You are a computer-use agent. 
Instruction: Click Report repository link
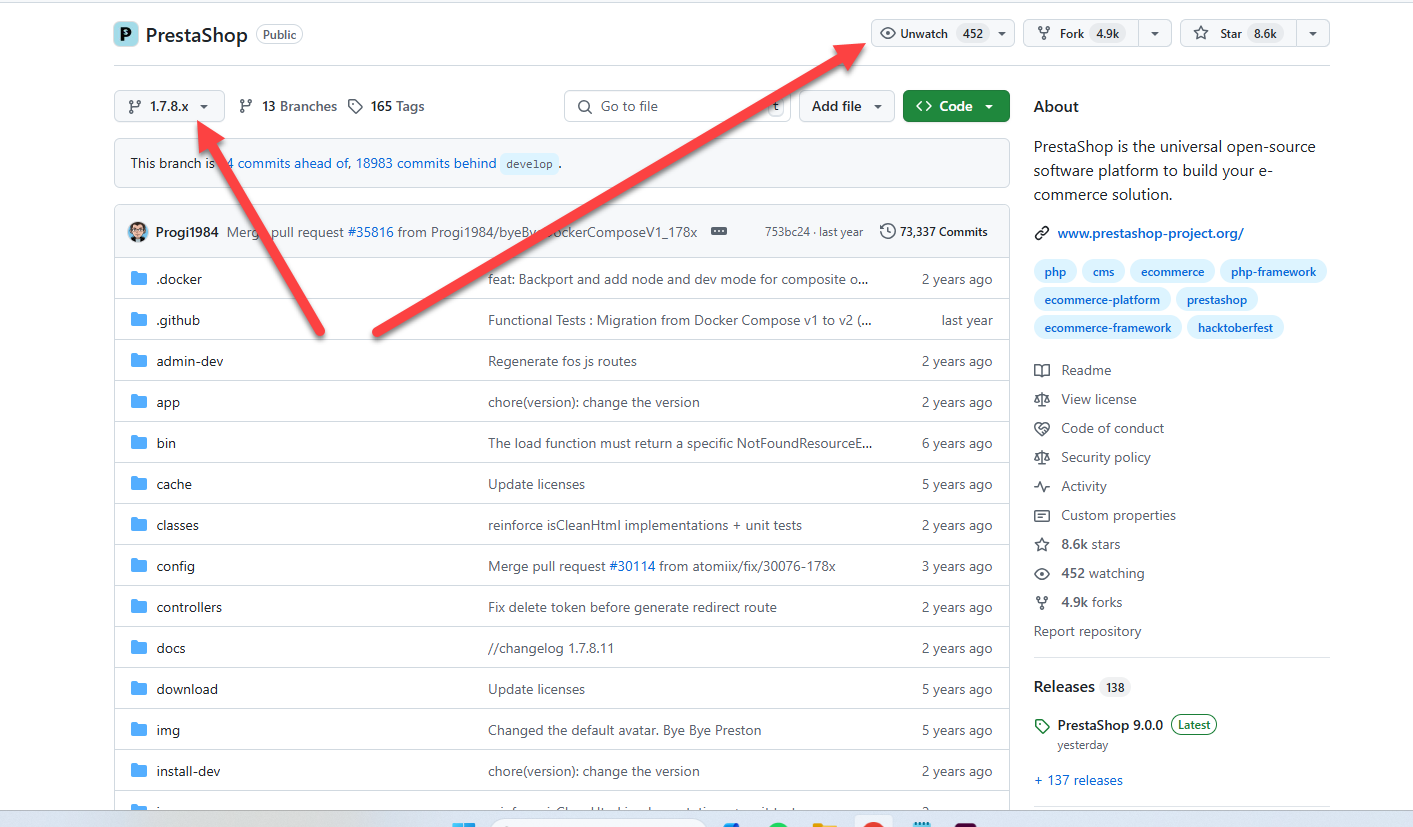click(1087, 631)
